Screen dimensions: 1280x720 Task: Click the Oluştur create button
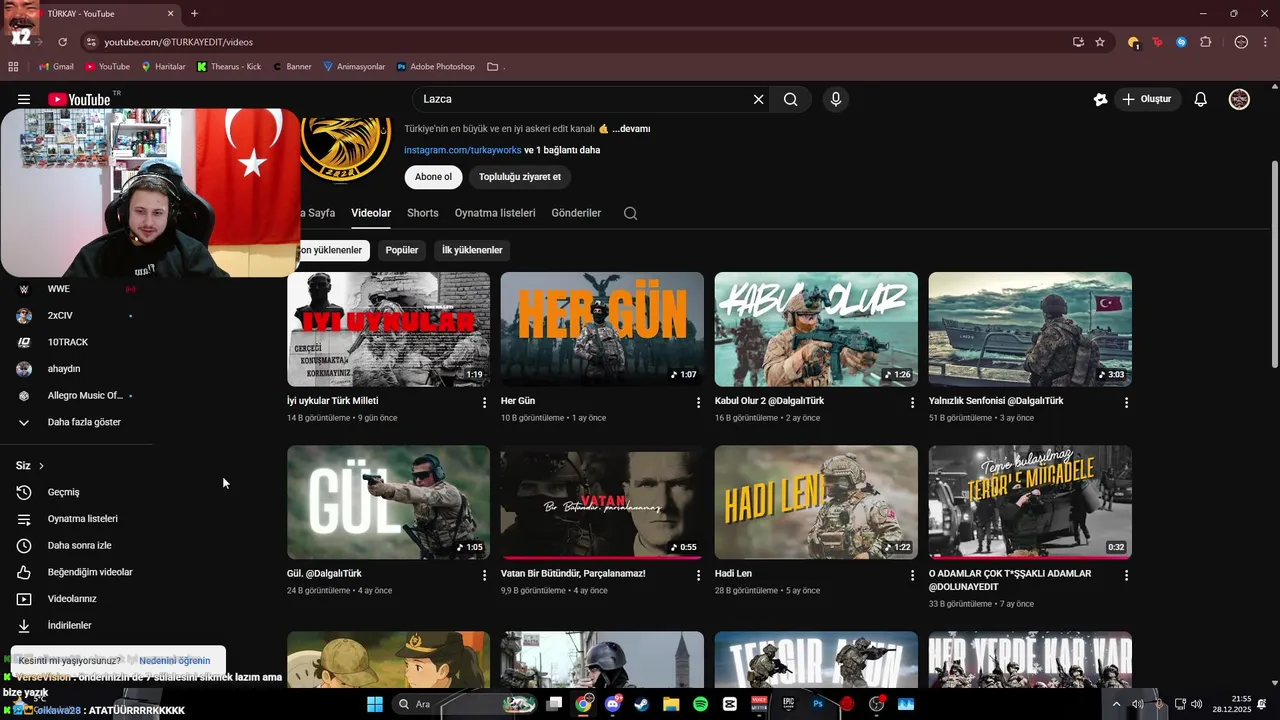coord(1147,99)
